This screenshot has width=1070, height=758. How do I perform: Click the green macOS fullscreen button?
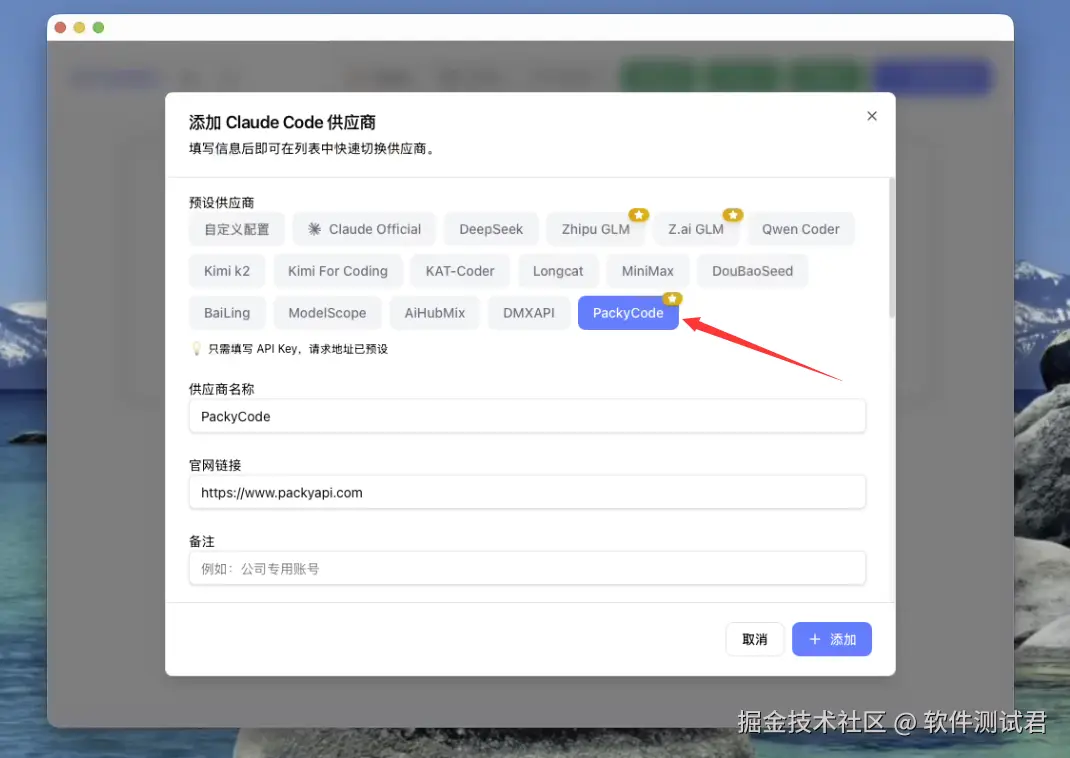(98, 27)
